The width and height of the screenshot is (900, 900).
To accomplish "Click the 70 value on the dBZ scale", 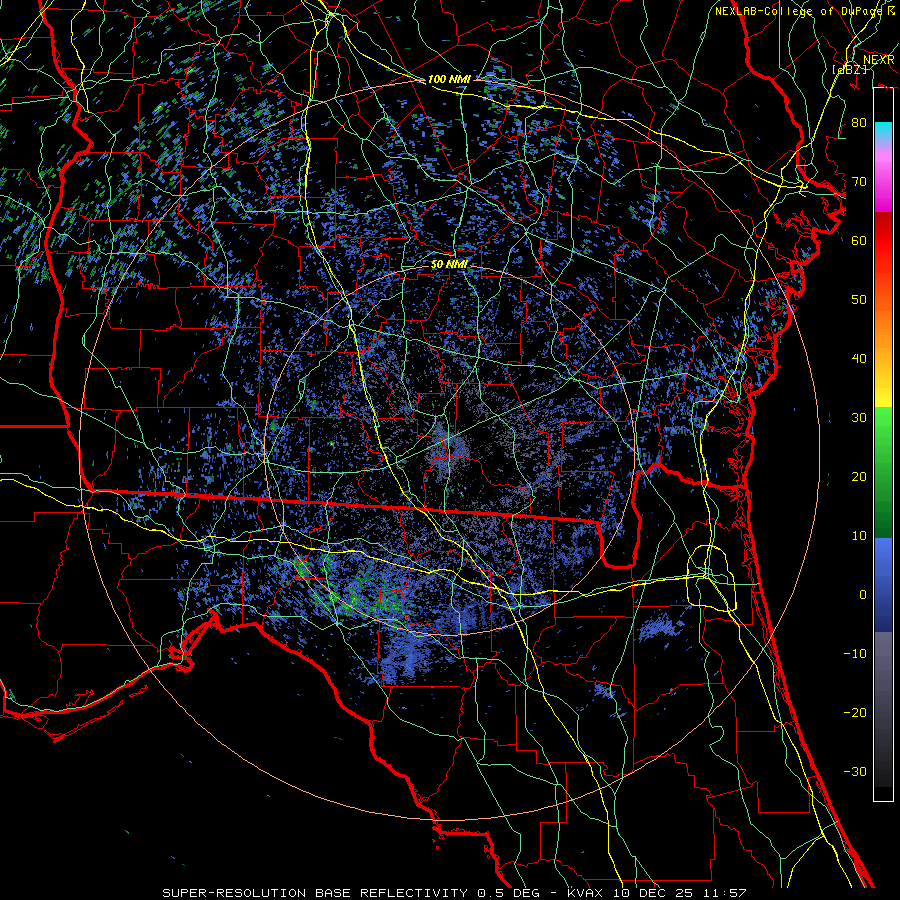I will pos(859,182).
